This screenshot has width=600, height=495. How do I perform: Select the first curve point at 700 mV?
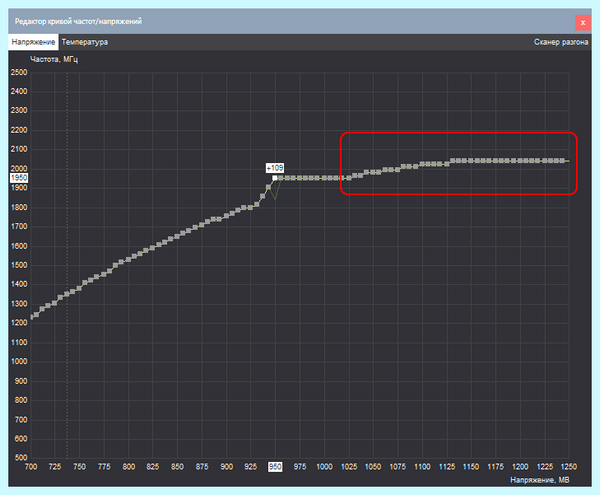point(31,317)
